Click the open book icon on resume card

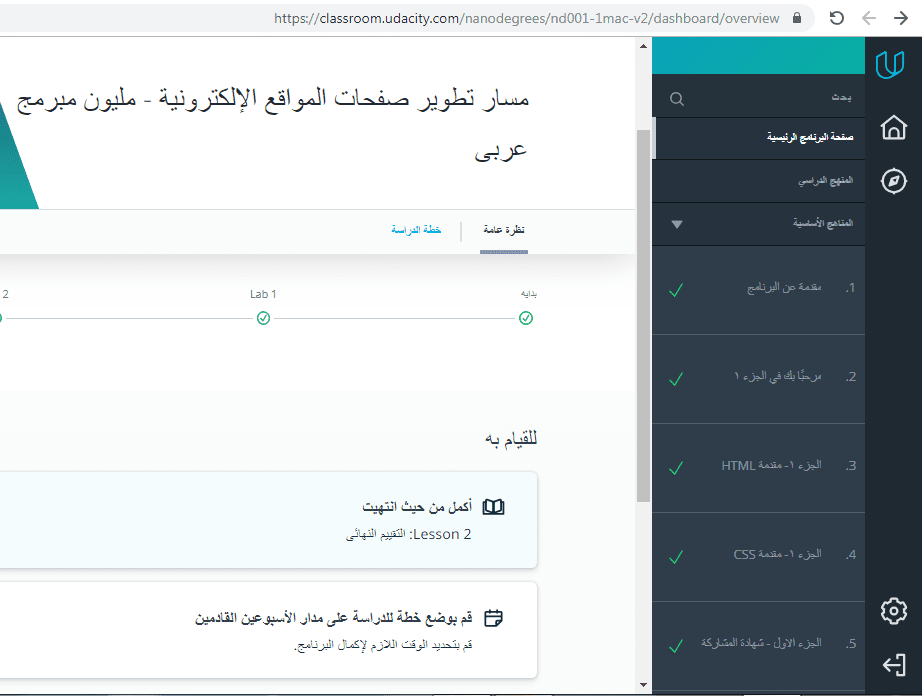click(493, 507)
